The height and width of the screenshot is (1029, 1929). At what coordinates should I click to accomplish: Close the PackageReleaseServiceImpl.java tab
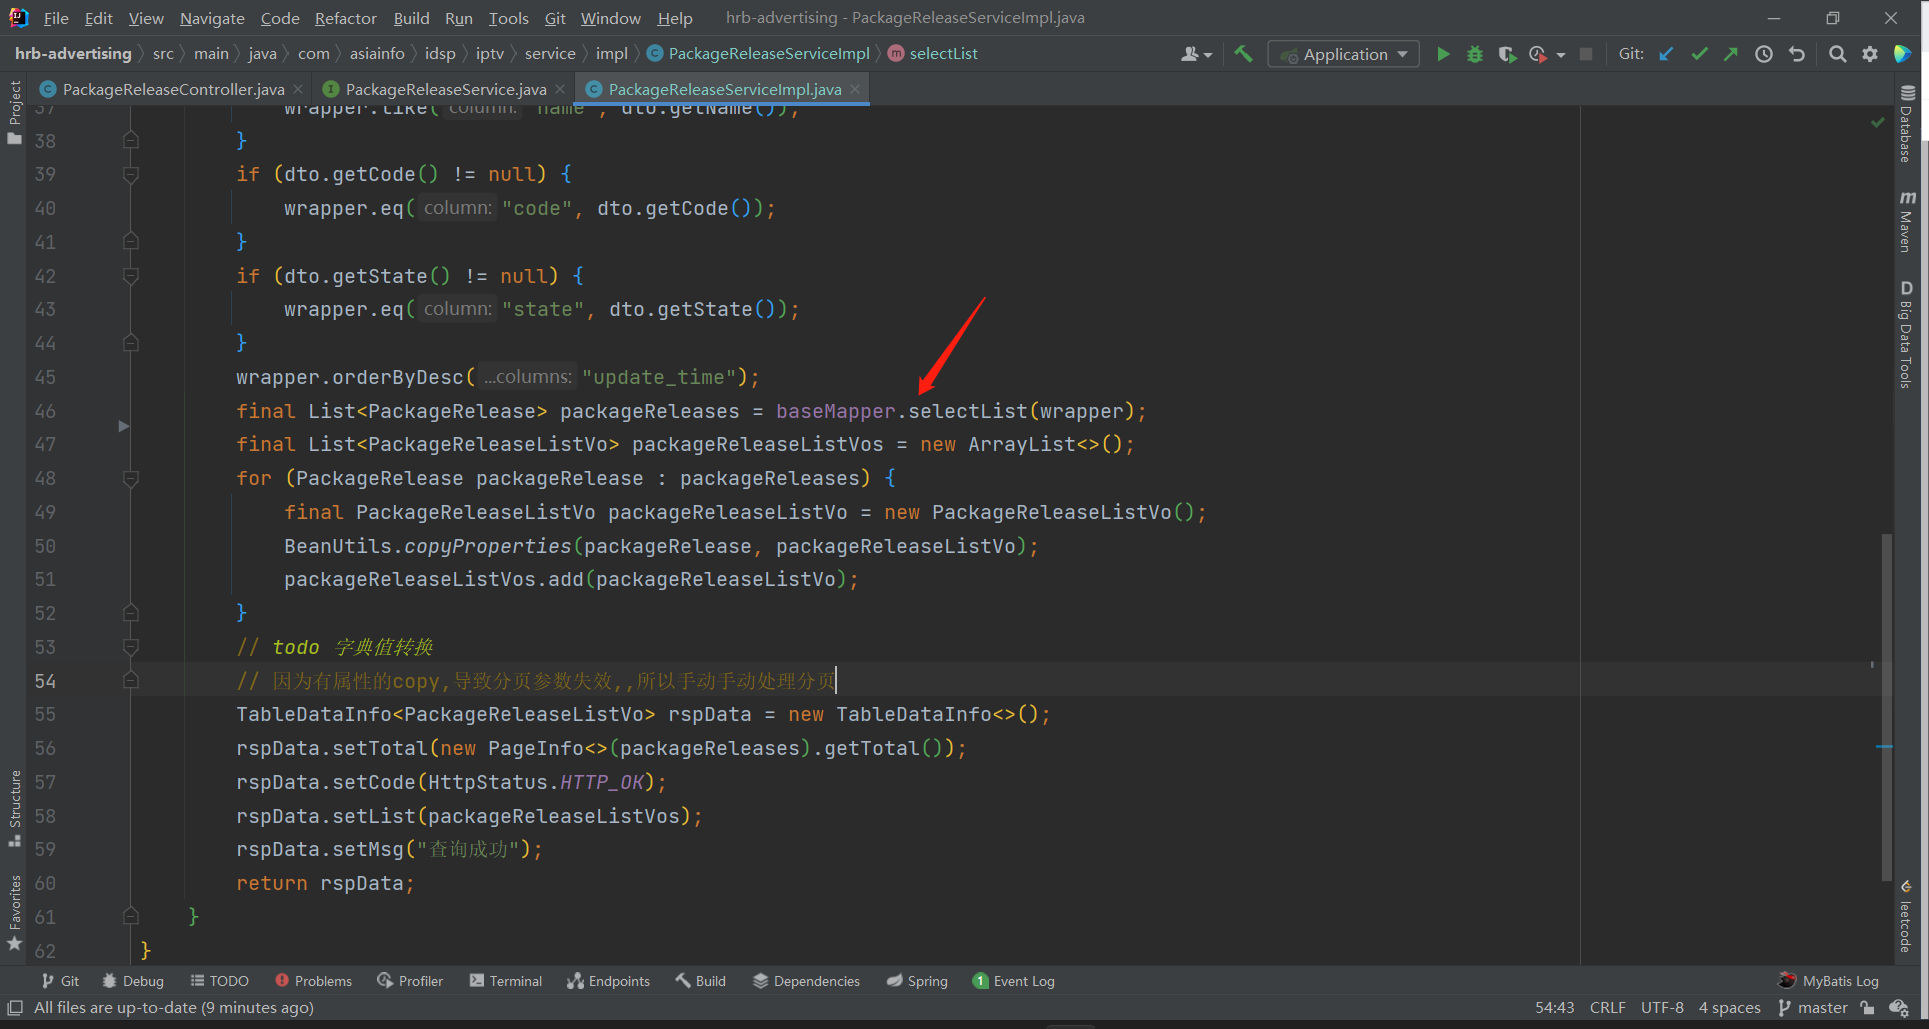[x=855, y=89]
